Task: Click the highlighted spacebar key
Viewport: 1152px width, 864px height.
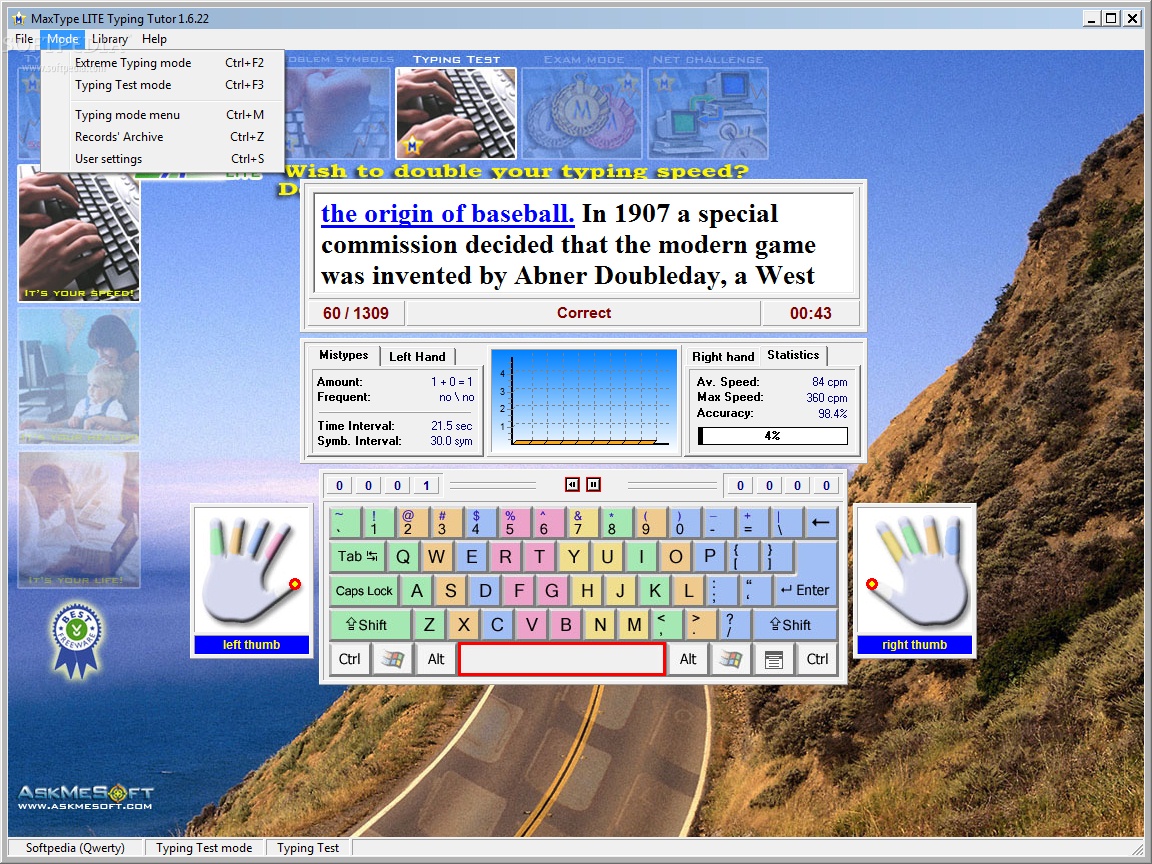Action: click(562, 659)
